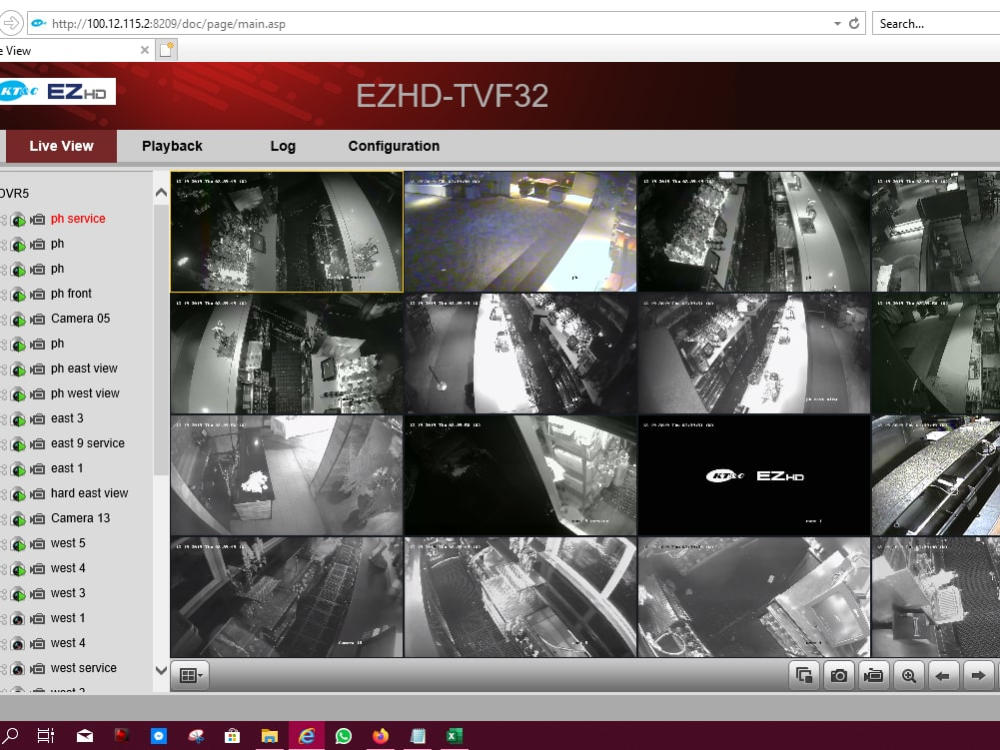Click the URL address field
The width and height of the screenshot is (1000, 750).
click(x=427, y=24)
